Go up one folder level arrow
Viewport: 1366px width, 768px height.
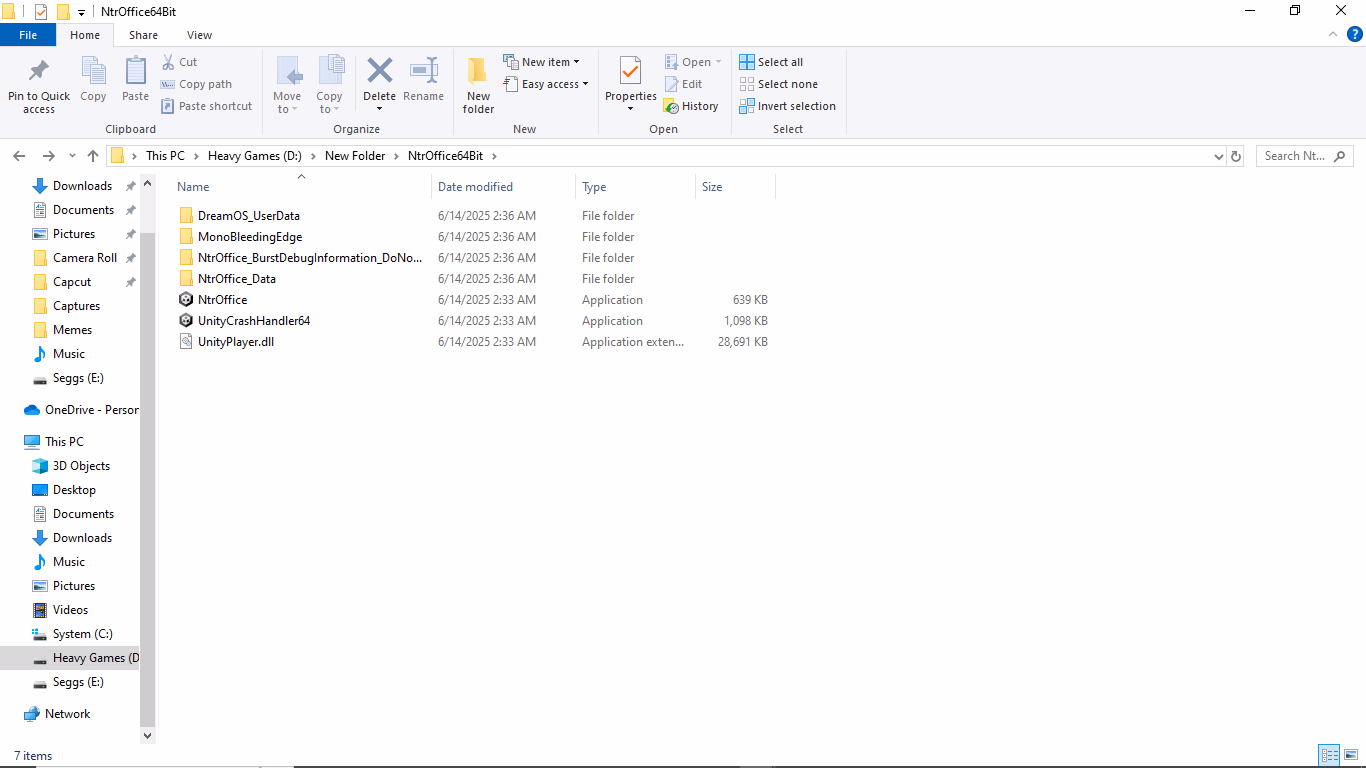click(93, 156)
